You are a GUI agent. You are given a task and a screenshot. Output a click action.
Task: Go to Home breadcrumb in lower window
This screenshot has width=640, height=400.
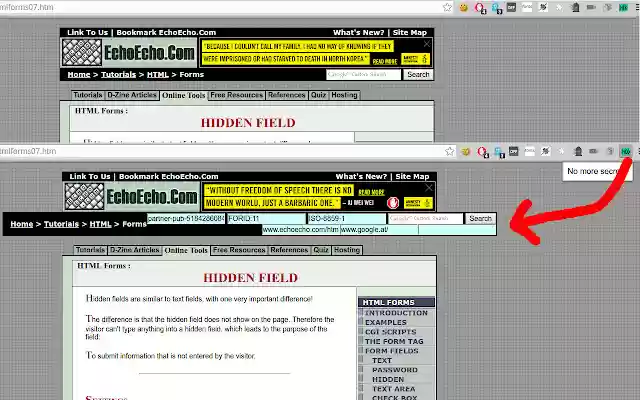click(22, 224)
